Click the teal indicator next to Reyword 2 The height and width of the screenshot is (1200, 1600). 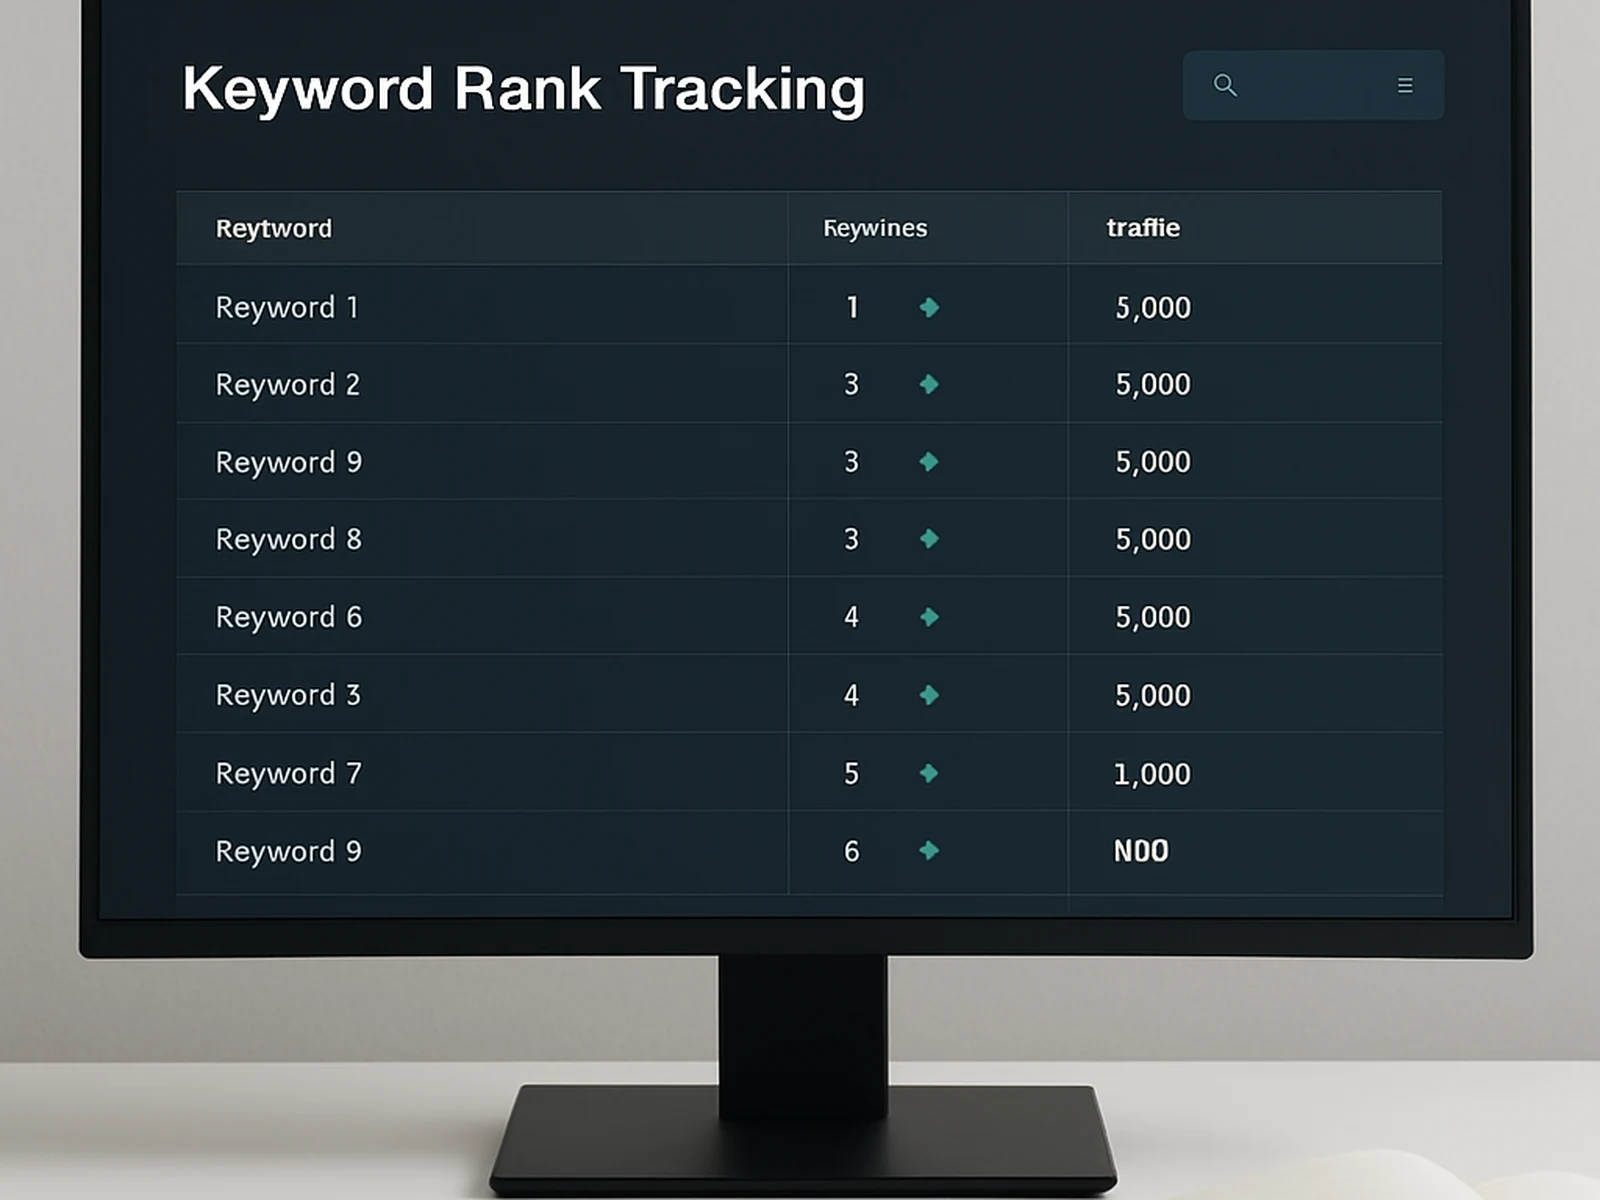[x=929, y=385]
